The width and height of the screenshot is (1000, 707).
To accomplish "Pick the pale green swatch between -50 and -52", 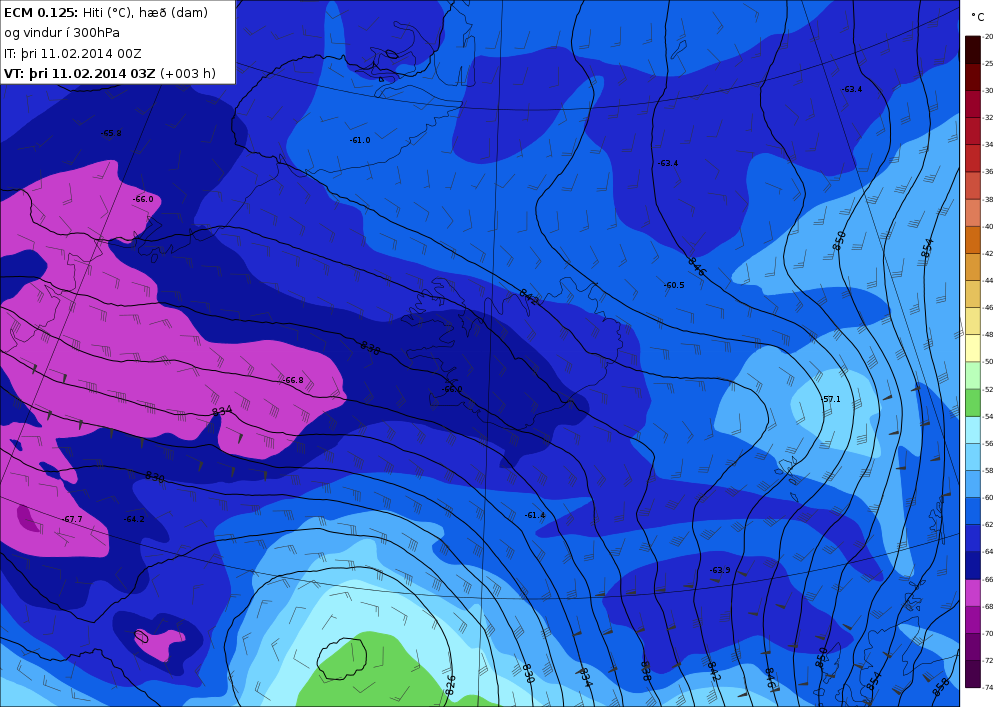I will click(x=973, y=375).
